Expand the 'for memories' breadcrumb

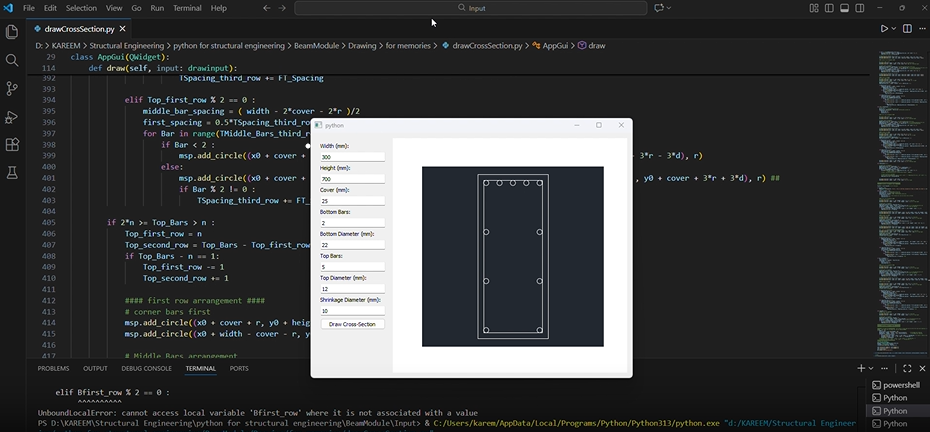(408, 45)
